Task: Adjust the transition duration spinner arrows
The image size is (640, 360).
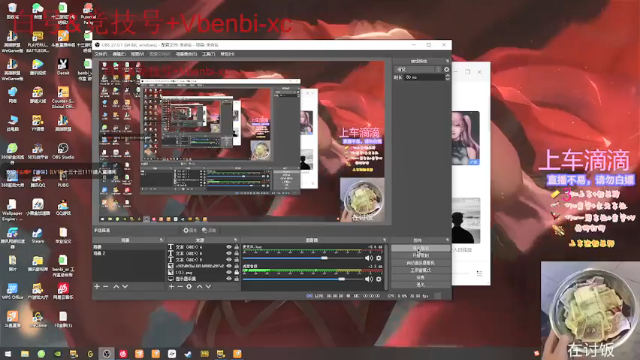Action: tap(447, 77)
